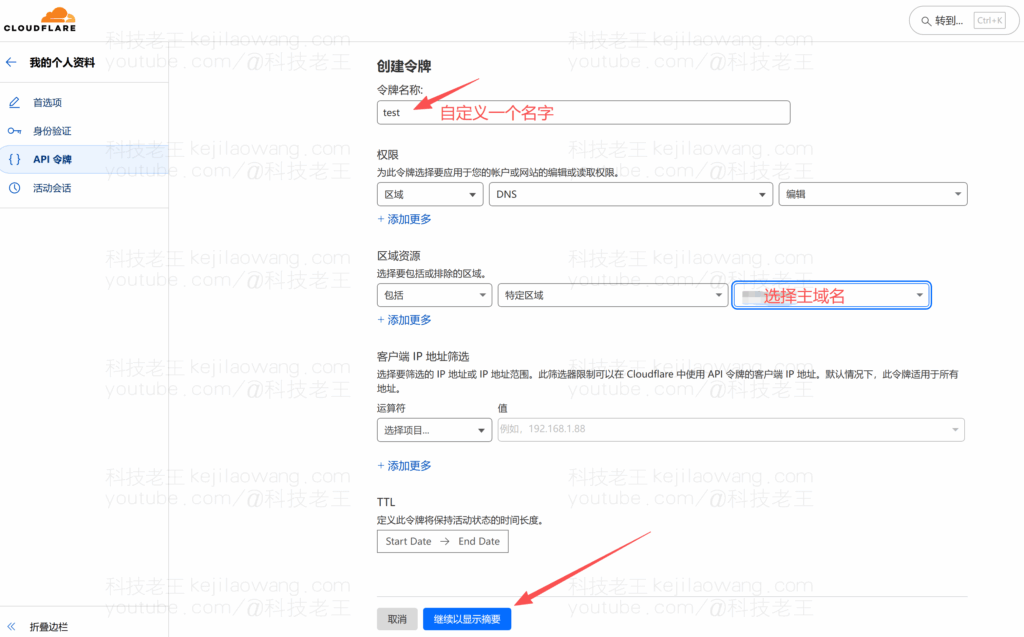The image size is (1024, 637).
Task: Click the clock icon for 活动会话
Action: (x=14, y=188)
